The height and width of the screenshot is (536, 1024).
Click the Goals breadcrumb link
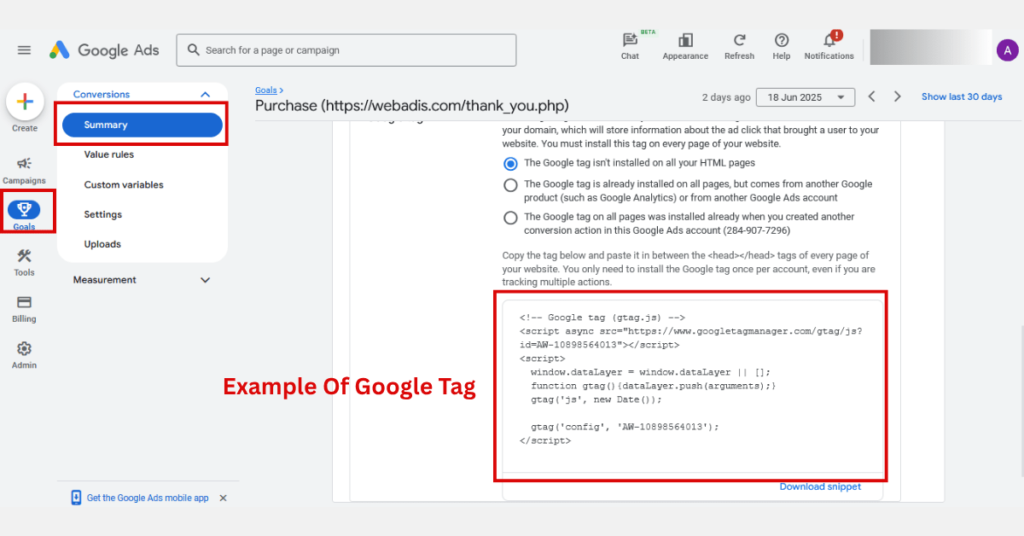[x=266, y=90]
